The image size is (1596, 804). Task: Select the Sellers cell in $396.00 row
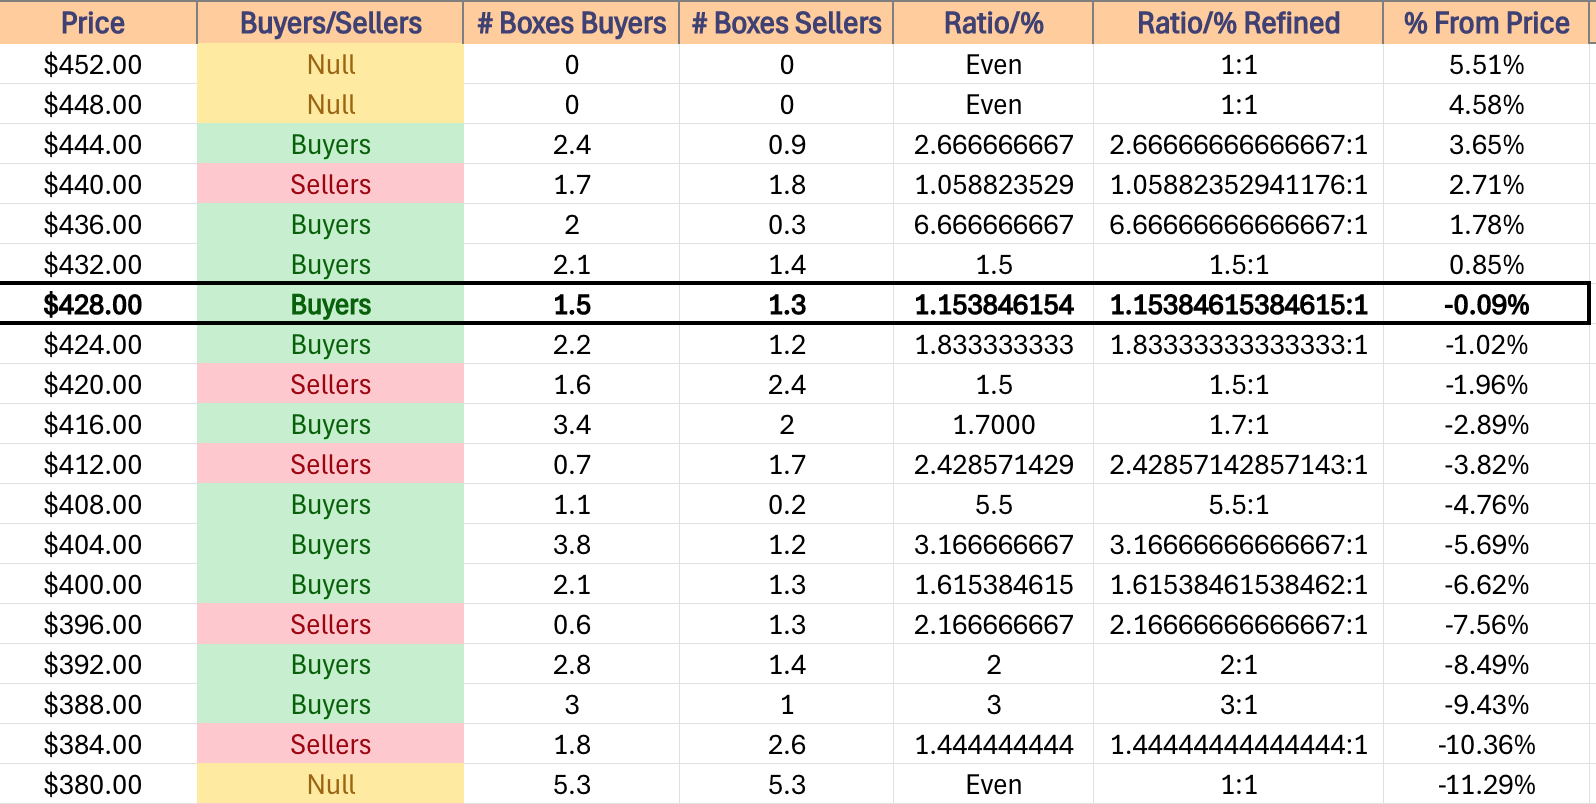(331, 625)
